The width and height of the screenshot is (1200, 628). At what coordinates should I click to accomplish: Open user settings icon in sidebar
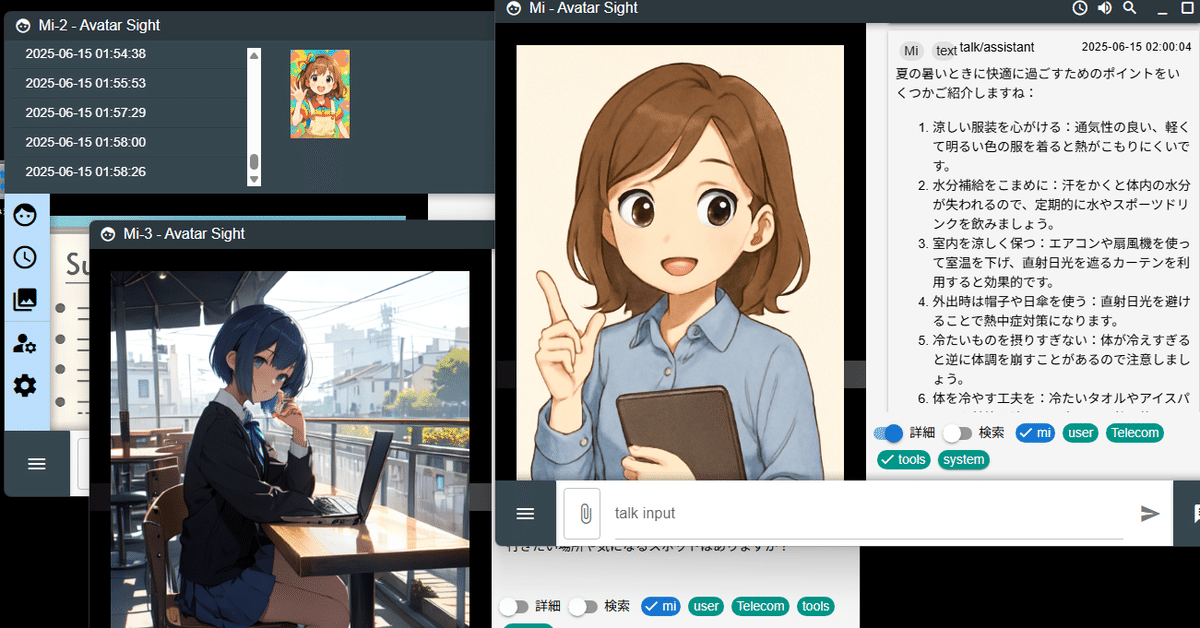(x=25, y=343)
